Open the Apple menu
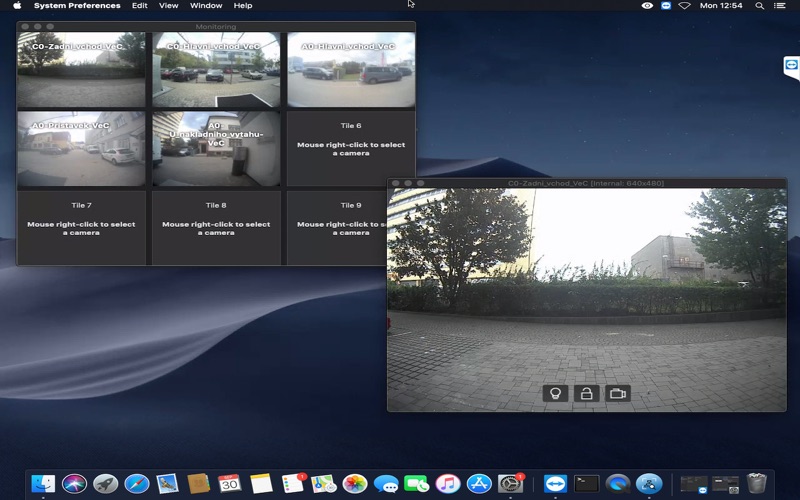Screen dimensions: 800x500 (17, 6)
